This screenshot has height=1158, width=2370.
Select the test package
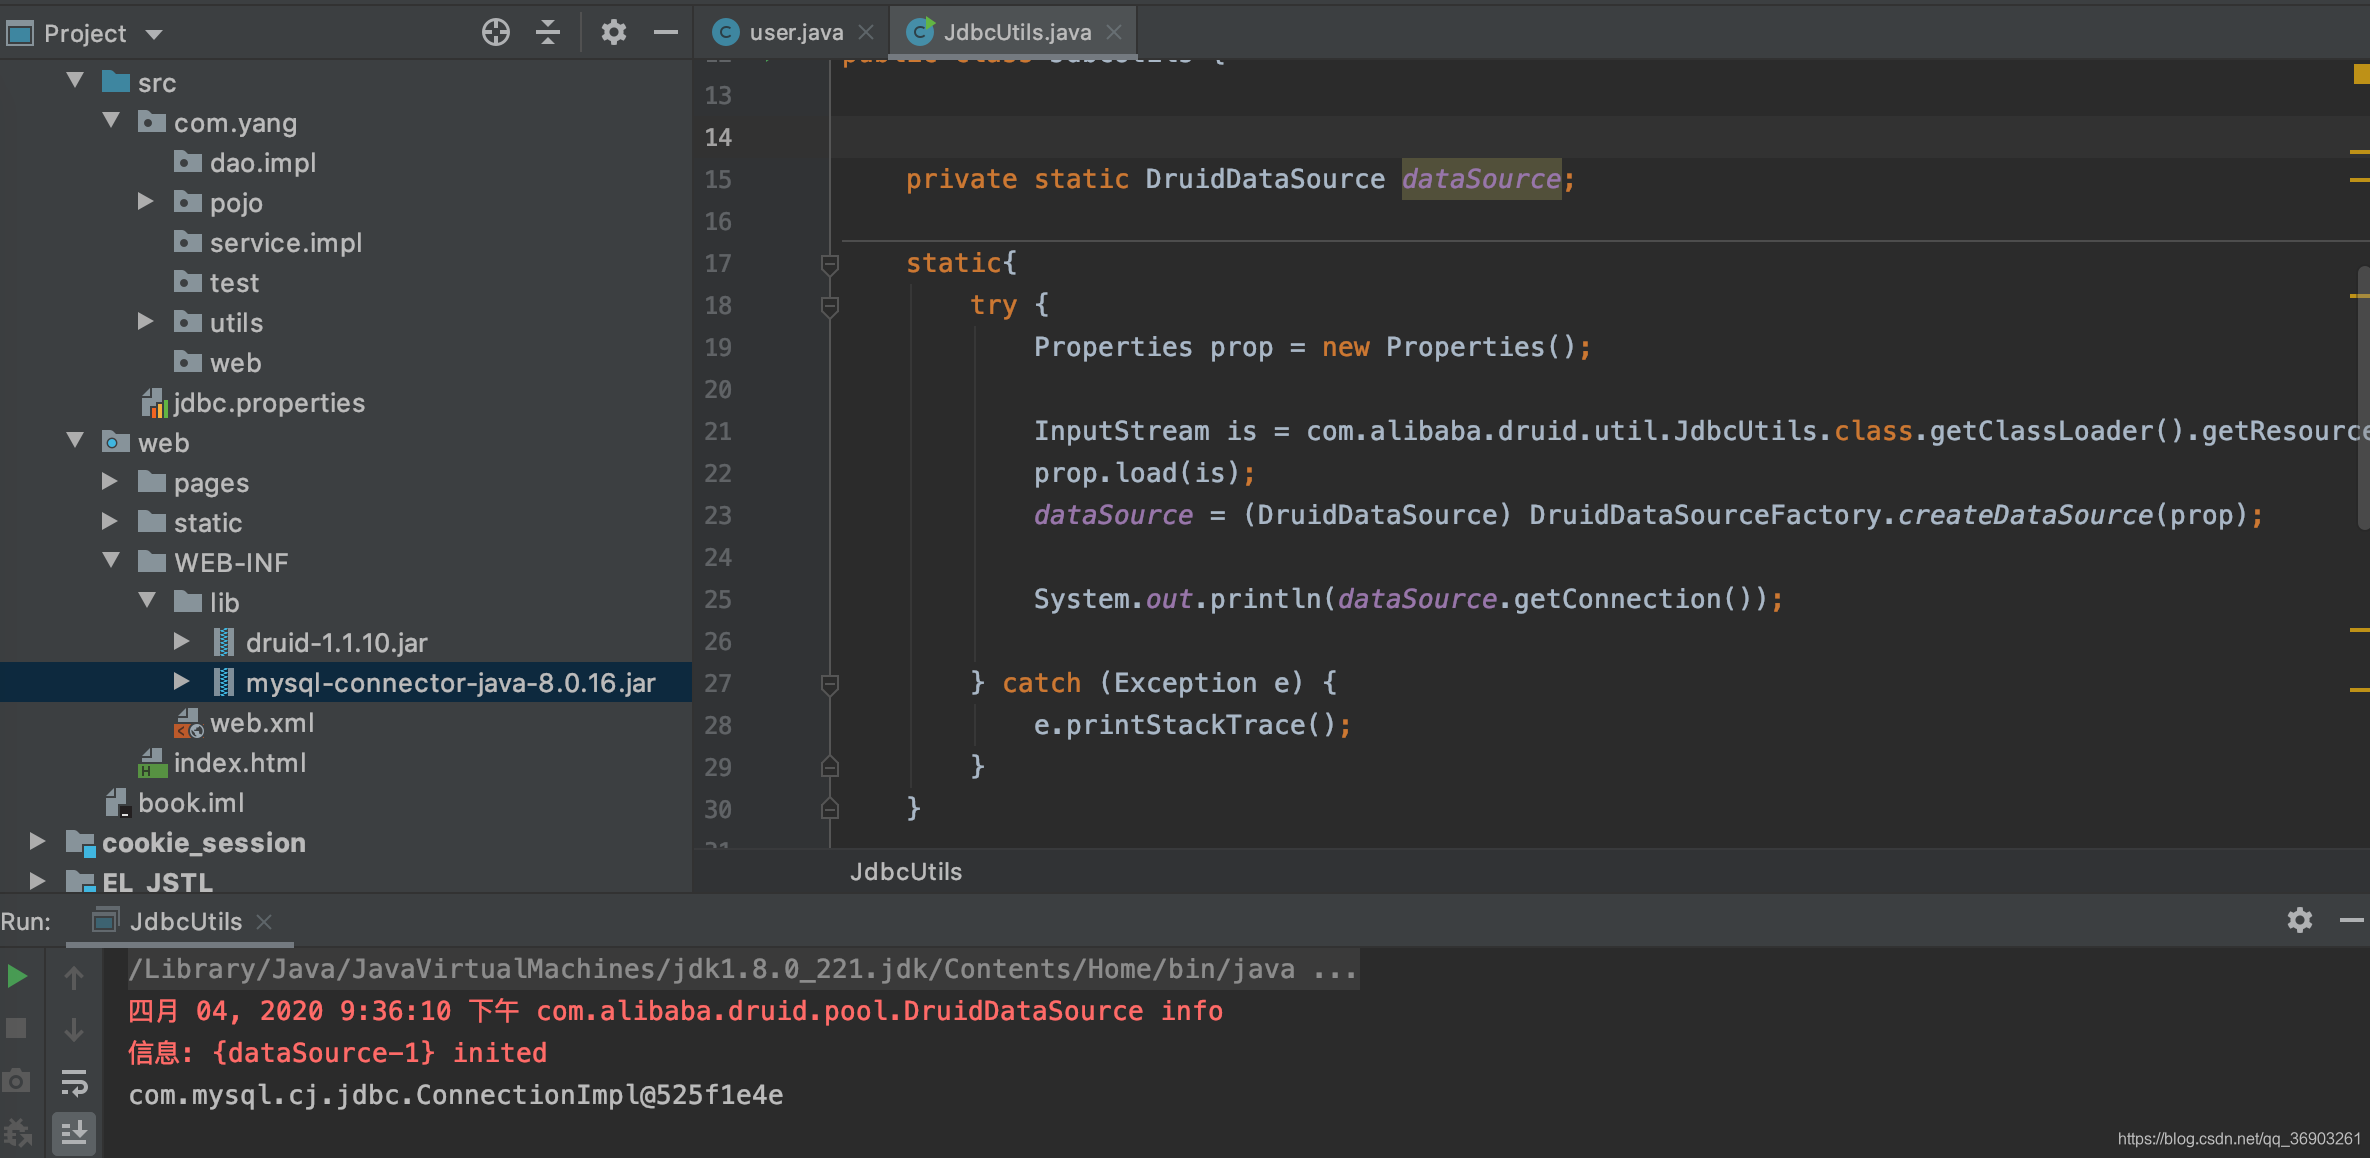(234, 282)
